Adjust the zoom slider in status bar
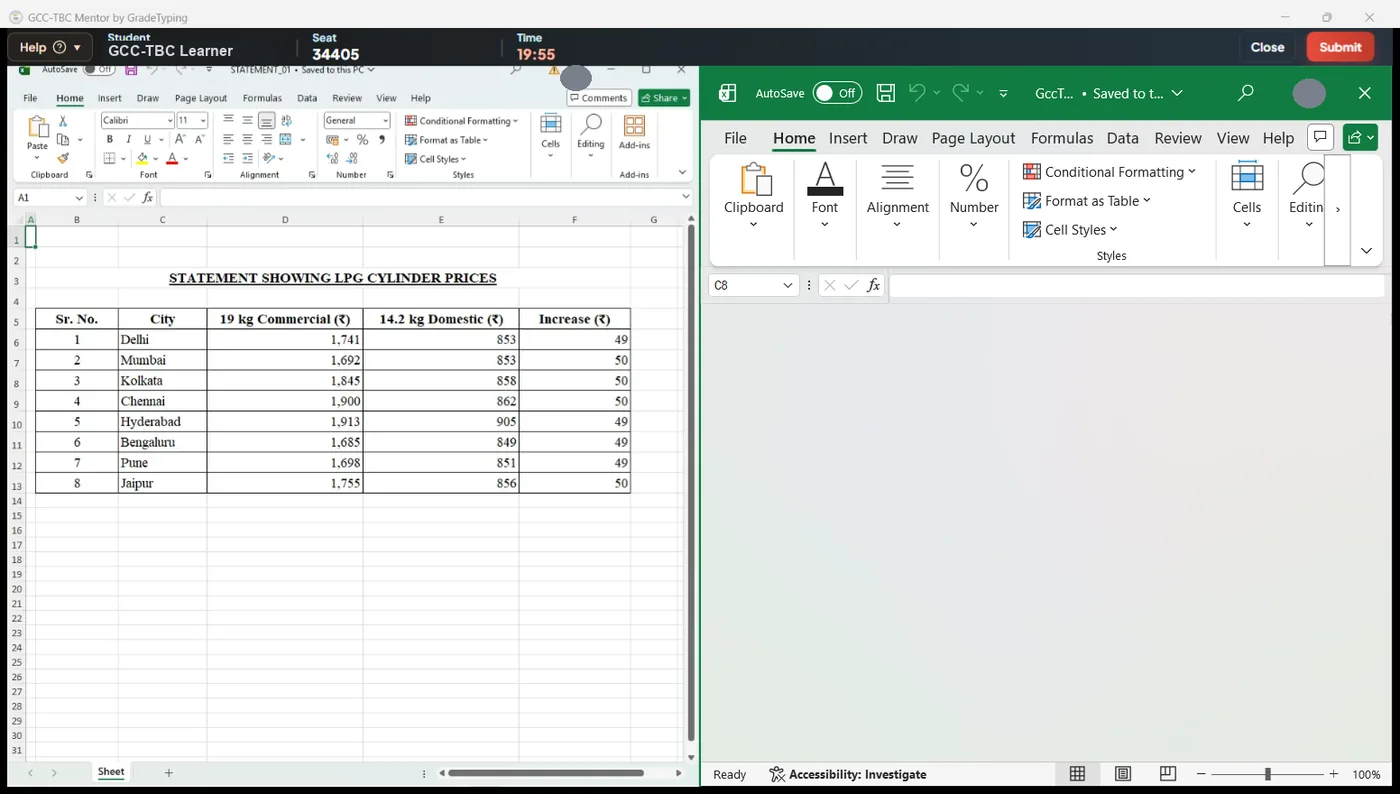The width and height of the screenshot is (1400, 794). (x=1267, y=774)
